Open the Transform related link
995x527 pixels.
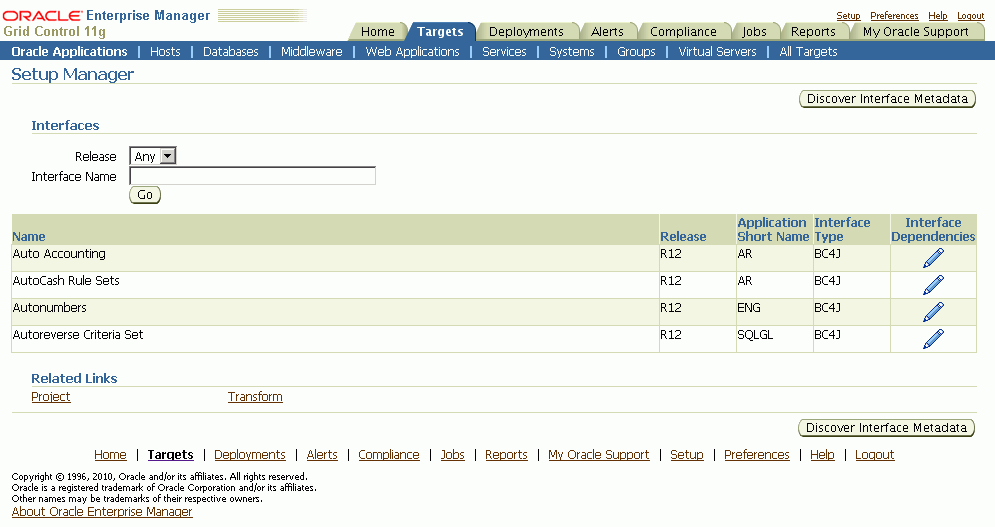point(255,397)
